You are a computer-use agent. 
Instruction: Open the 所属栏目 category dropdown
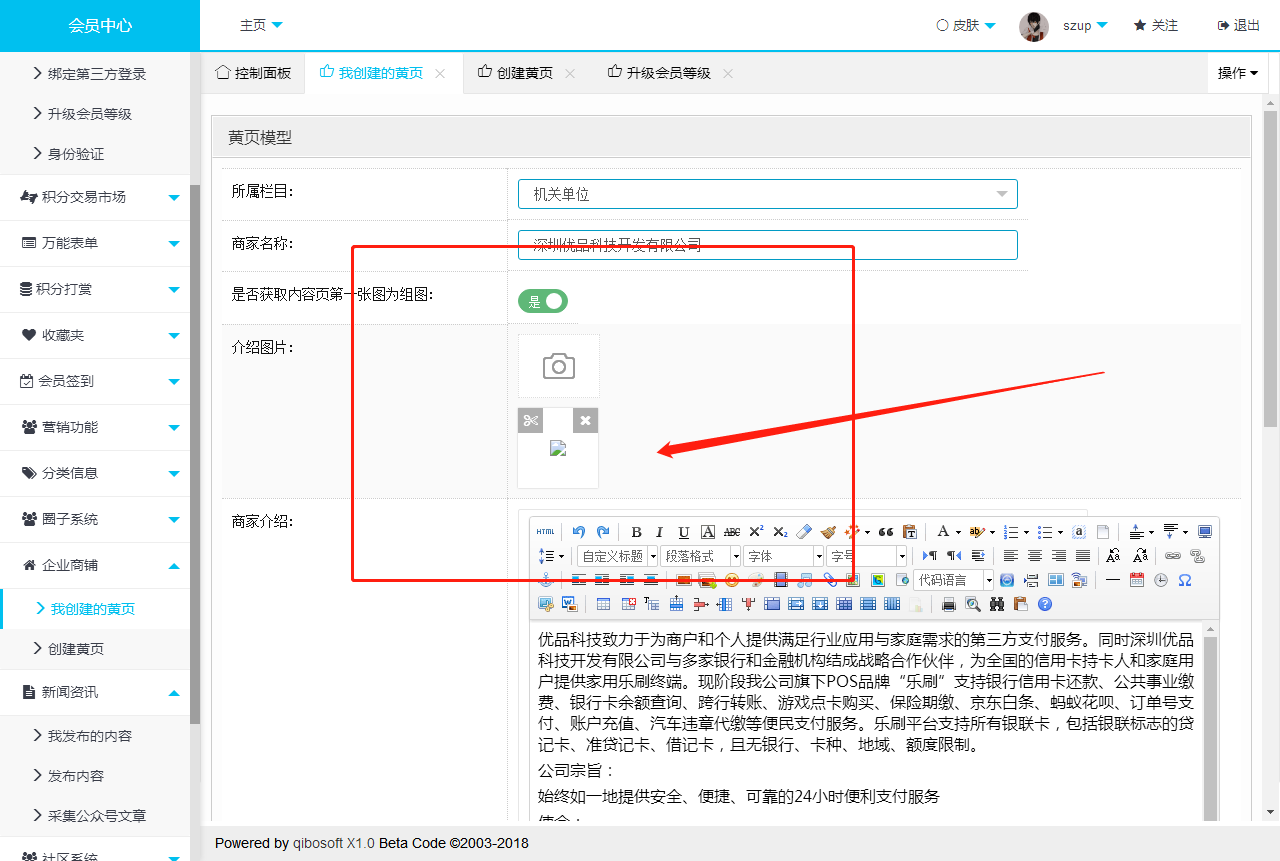[767, 194]
